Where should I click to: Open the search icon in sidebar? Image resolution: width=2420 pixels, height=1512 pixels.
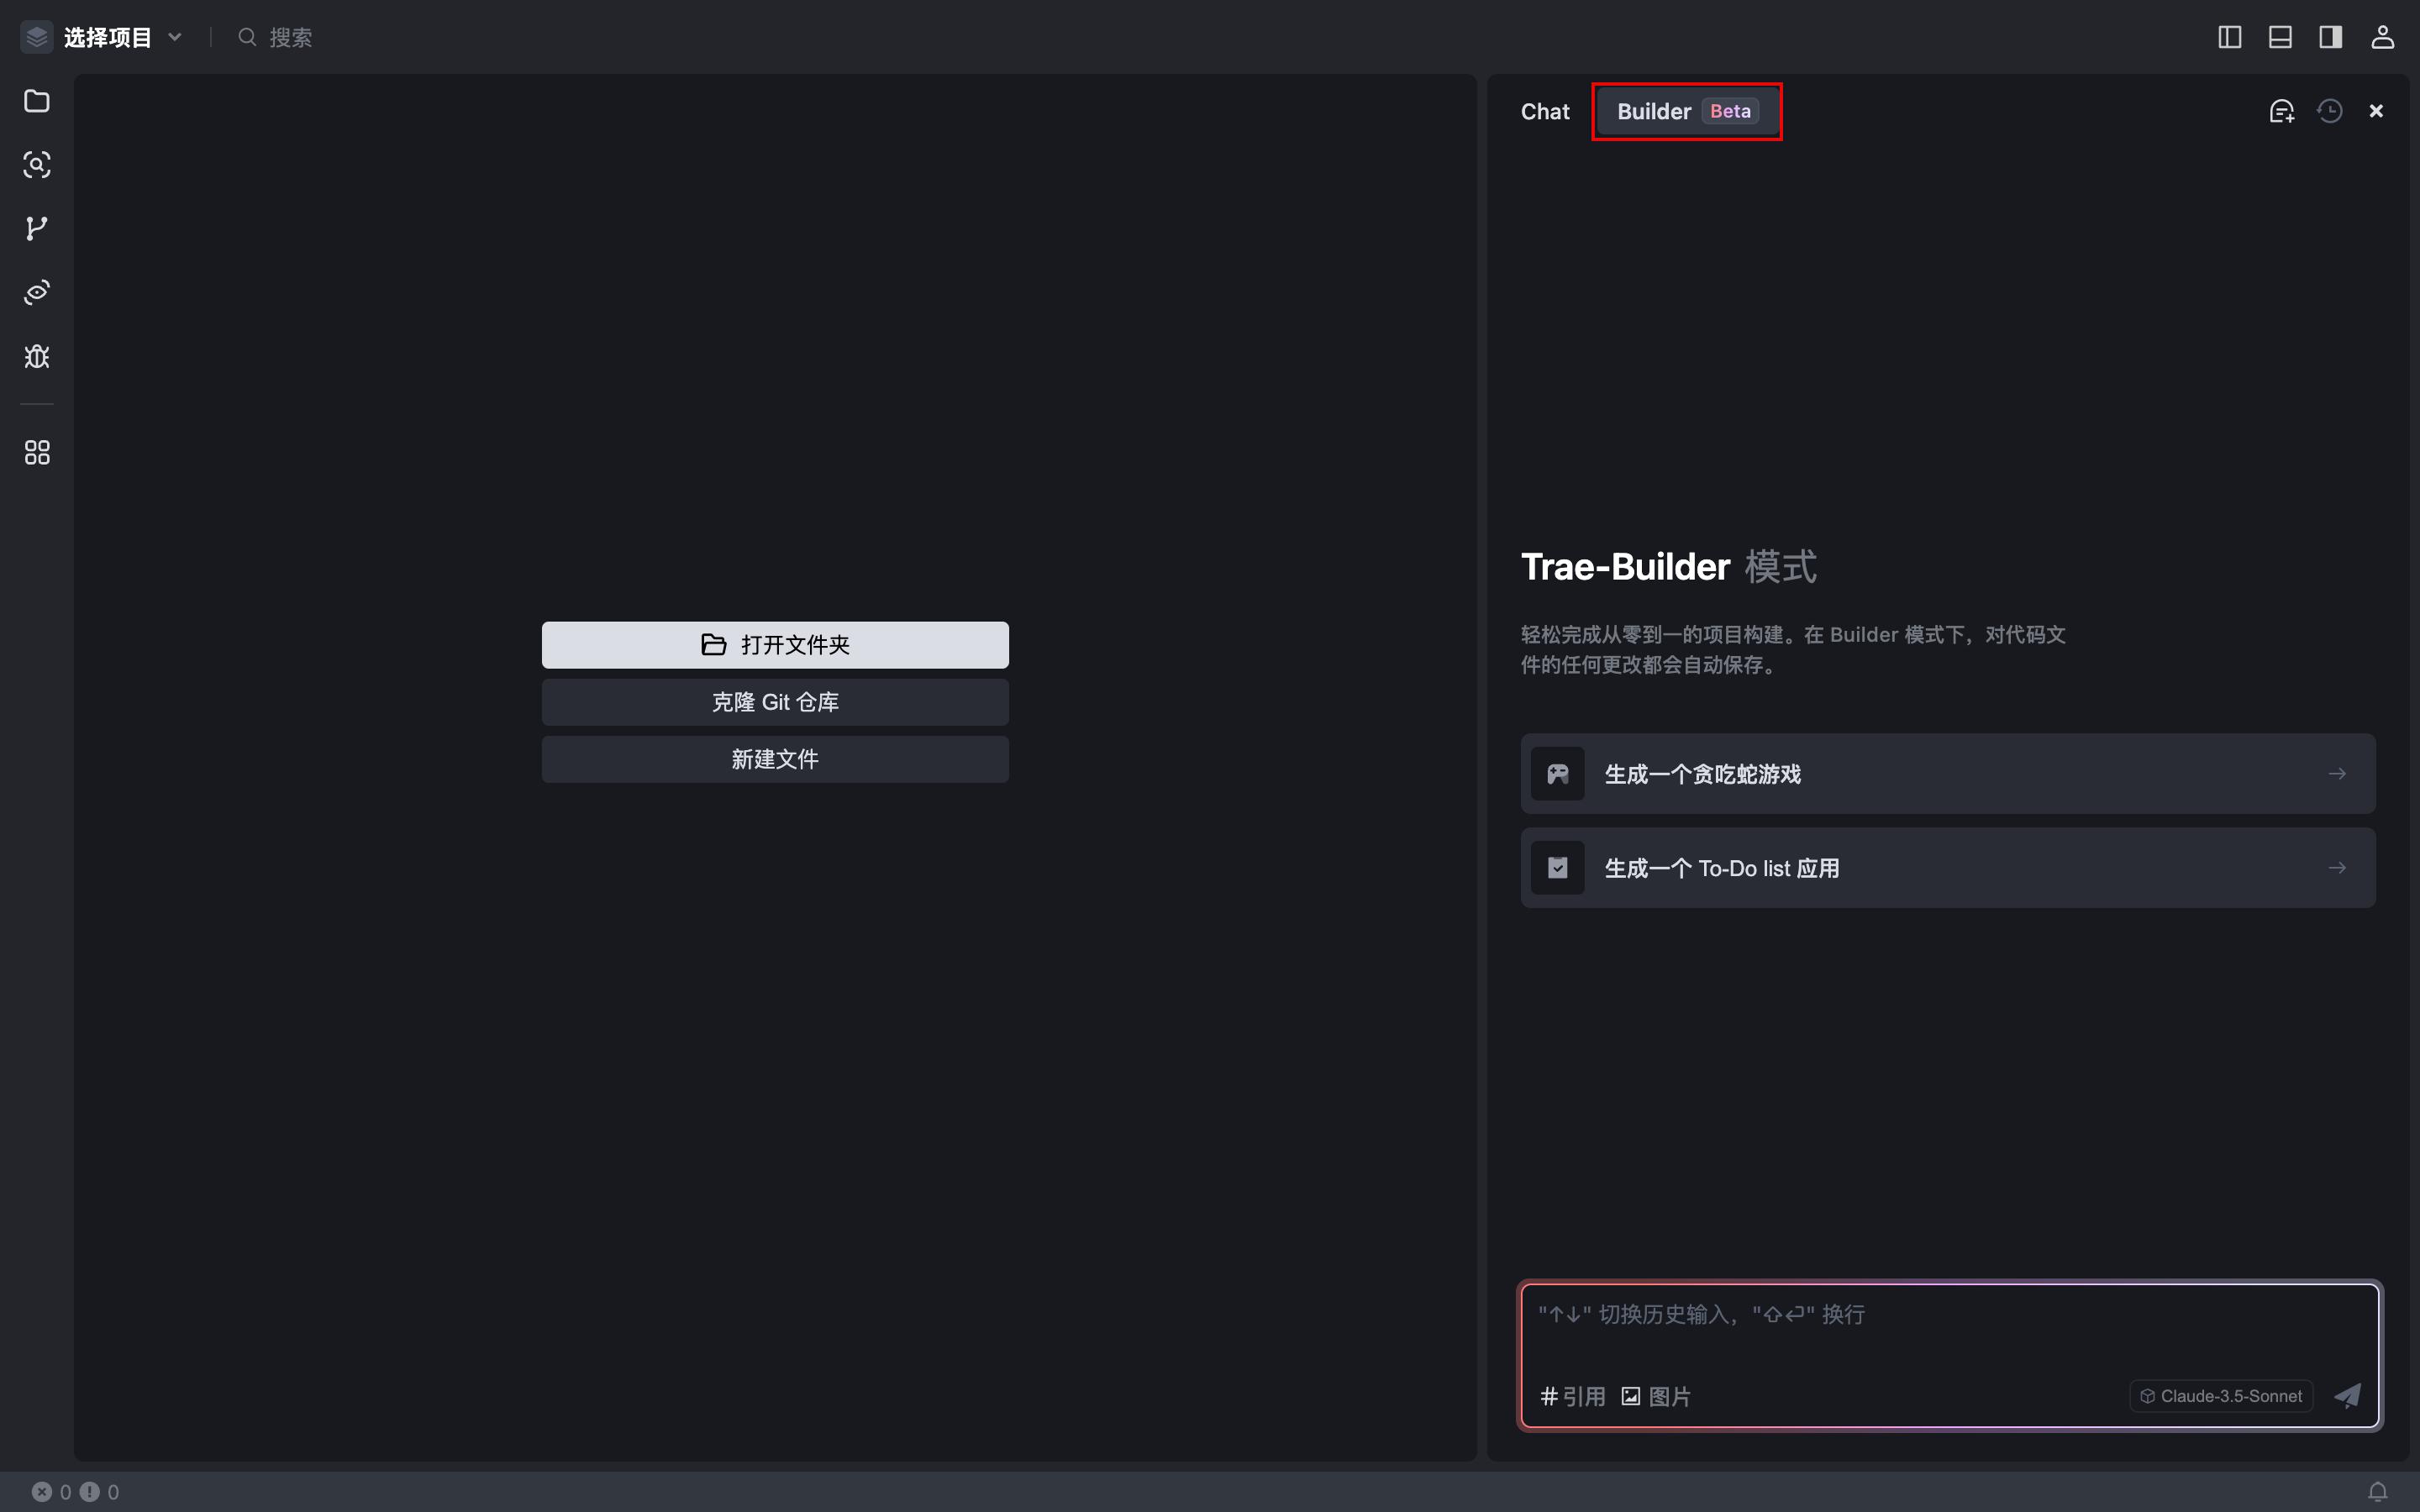pos(37,164)
